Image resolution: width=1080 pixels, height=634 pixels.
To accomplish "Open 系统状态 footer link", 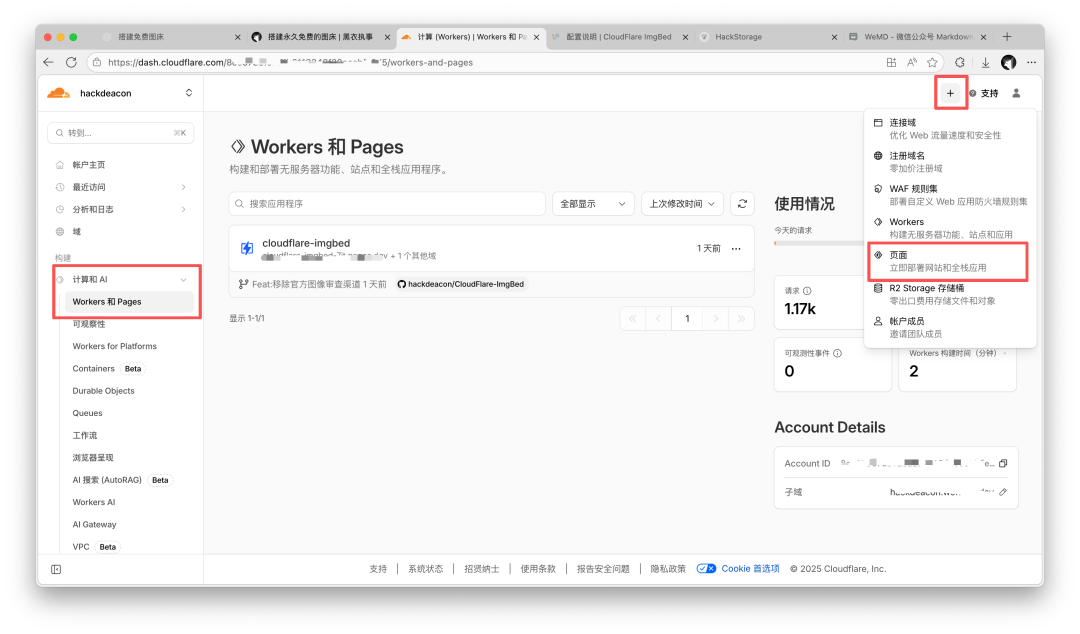I will tap(426, 569).
